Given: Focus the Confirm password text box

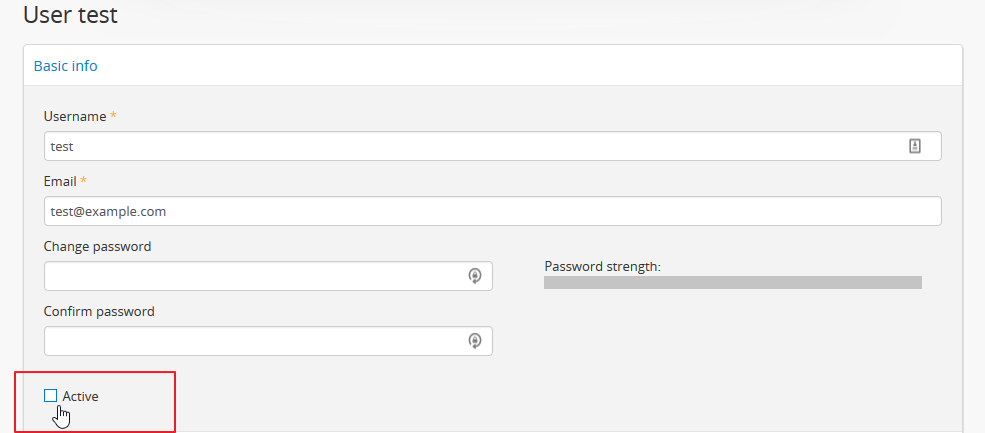Looking at the screenshot, I should 255,341.
